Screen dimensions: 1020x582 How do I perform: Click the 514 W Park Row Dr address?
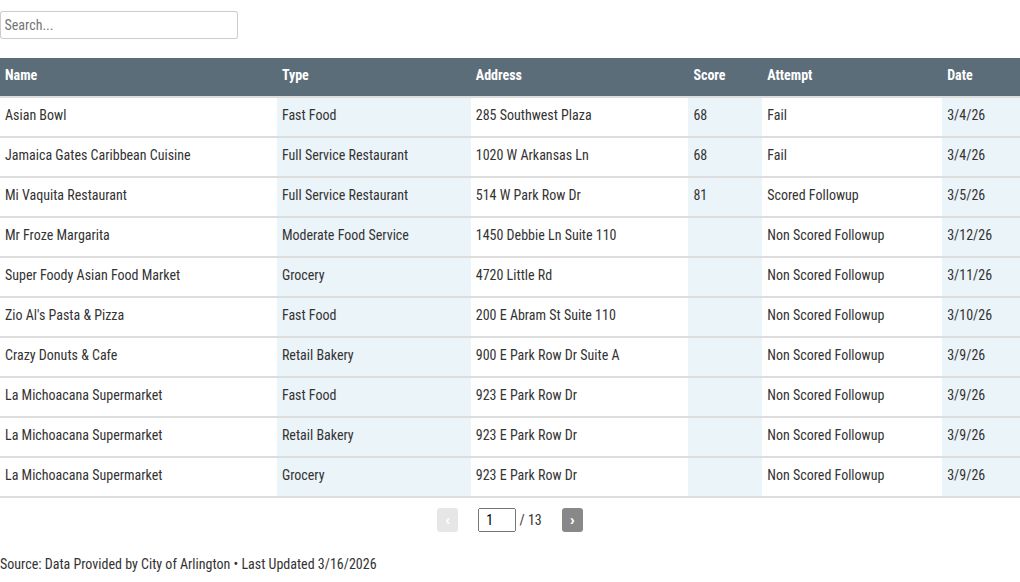pos(528,195)
